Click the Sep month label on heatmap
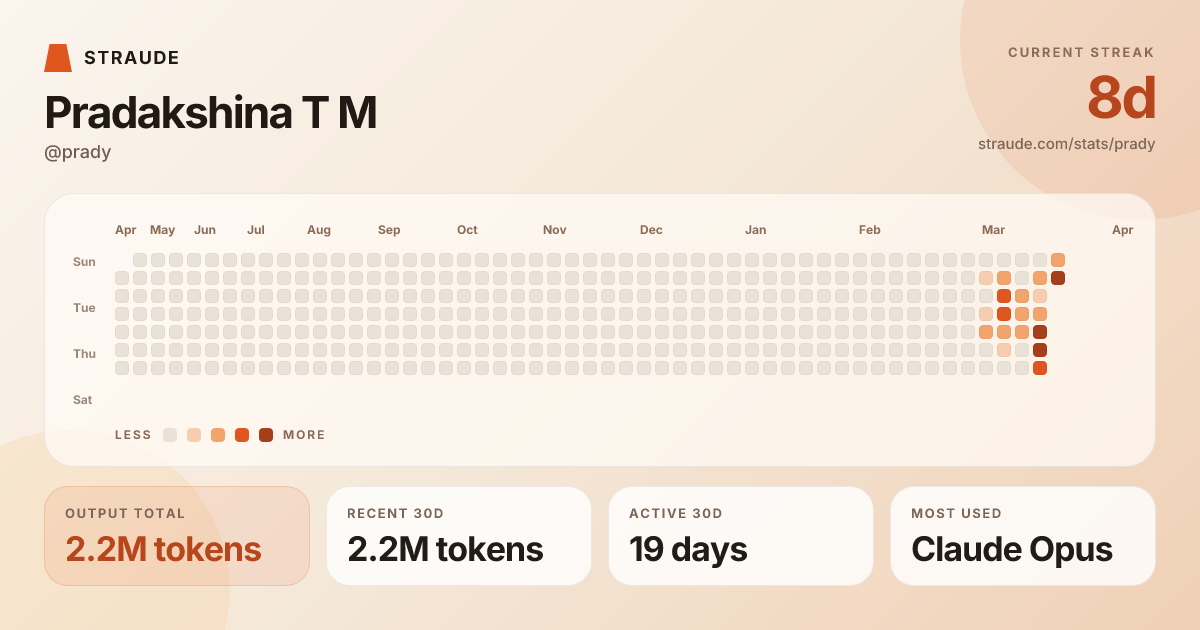1200x630 pixels. pos(389,230)
